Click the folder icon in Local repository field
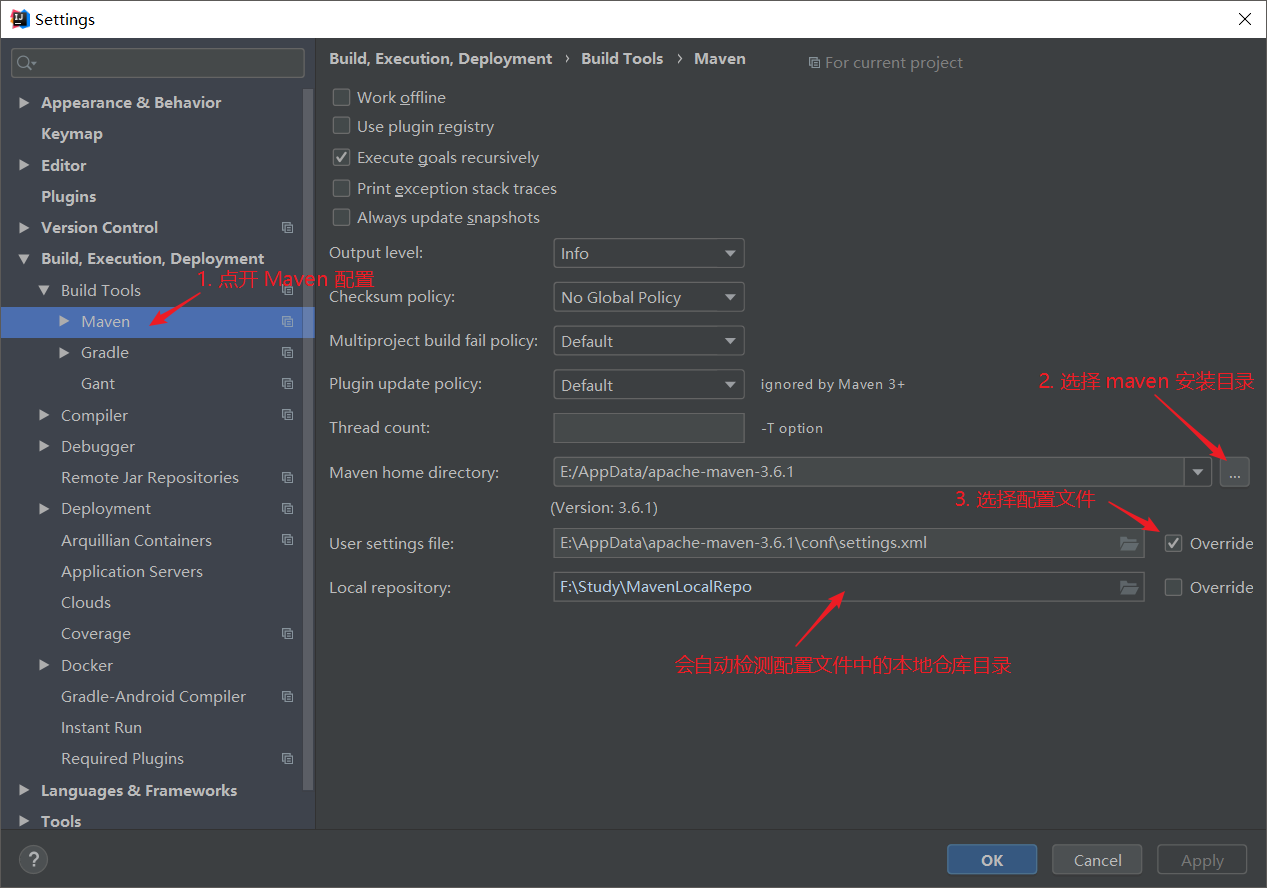This screenshot has width=1267, height=888. (1129, 587)
